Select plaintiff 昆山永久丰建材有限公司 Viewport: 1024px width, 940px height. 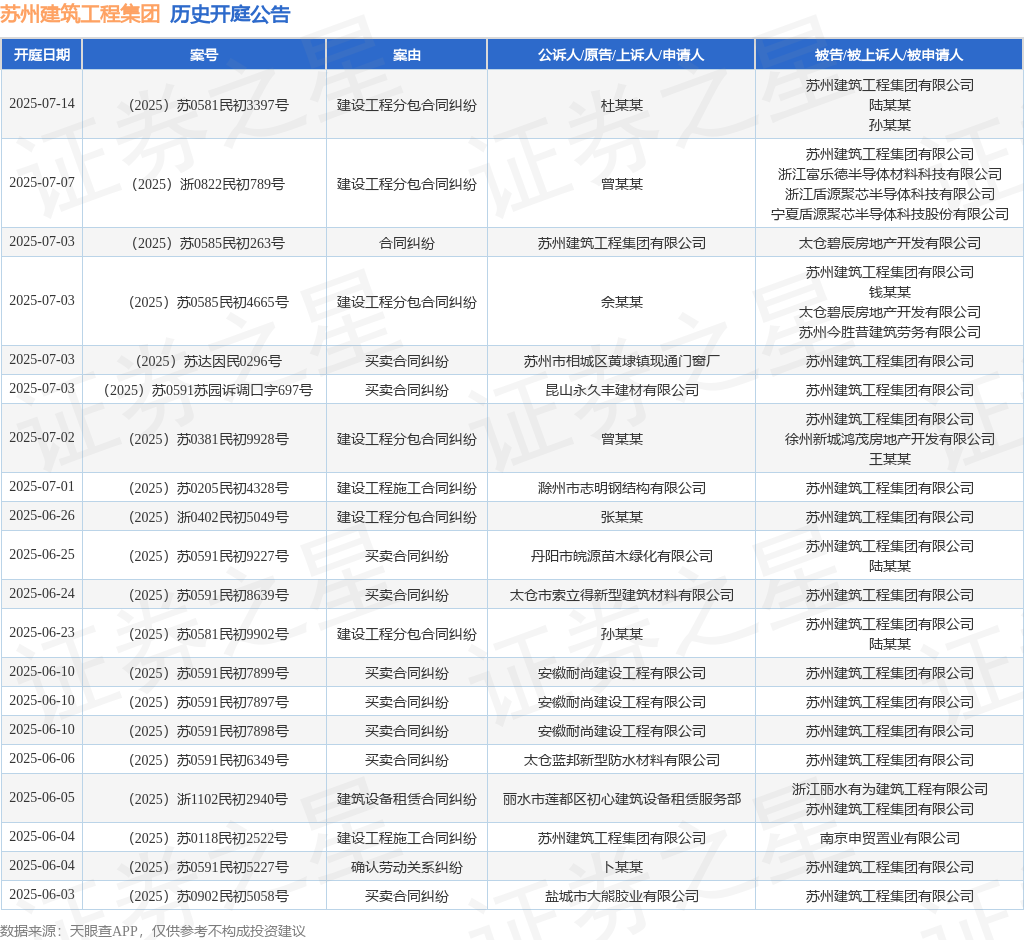pyautogui.click(x=622, y=390)
